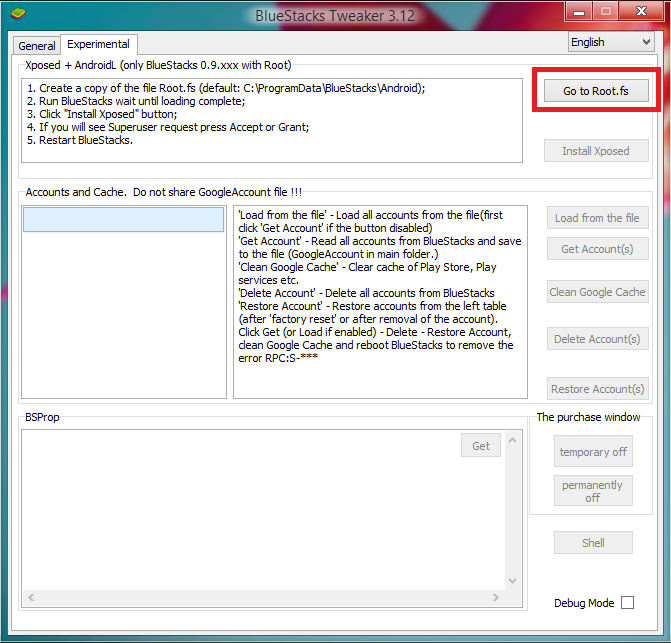Close the BlueStacks Tweaker window
The width and height of the screenshot is (671, 643).
[641, 12]
